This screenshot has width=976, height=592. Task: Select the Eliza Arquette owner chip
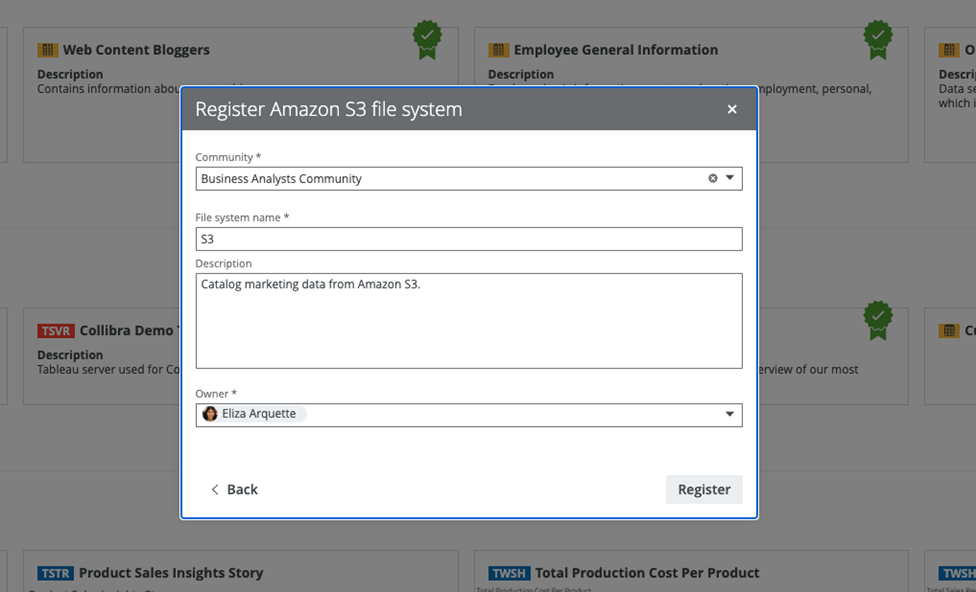[258, 414]
